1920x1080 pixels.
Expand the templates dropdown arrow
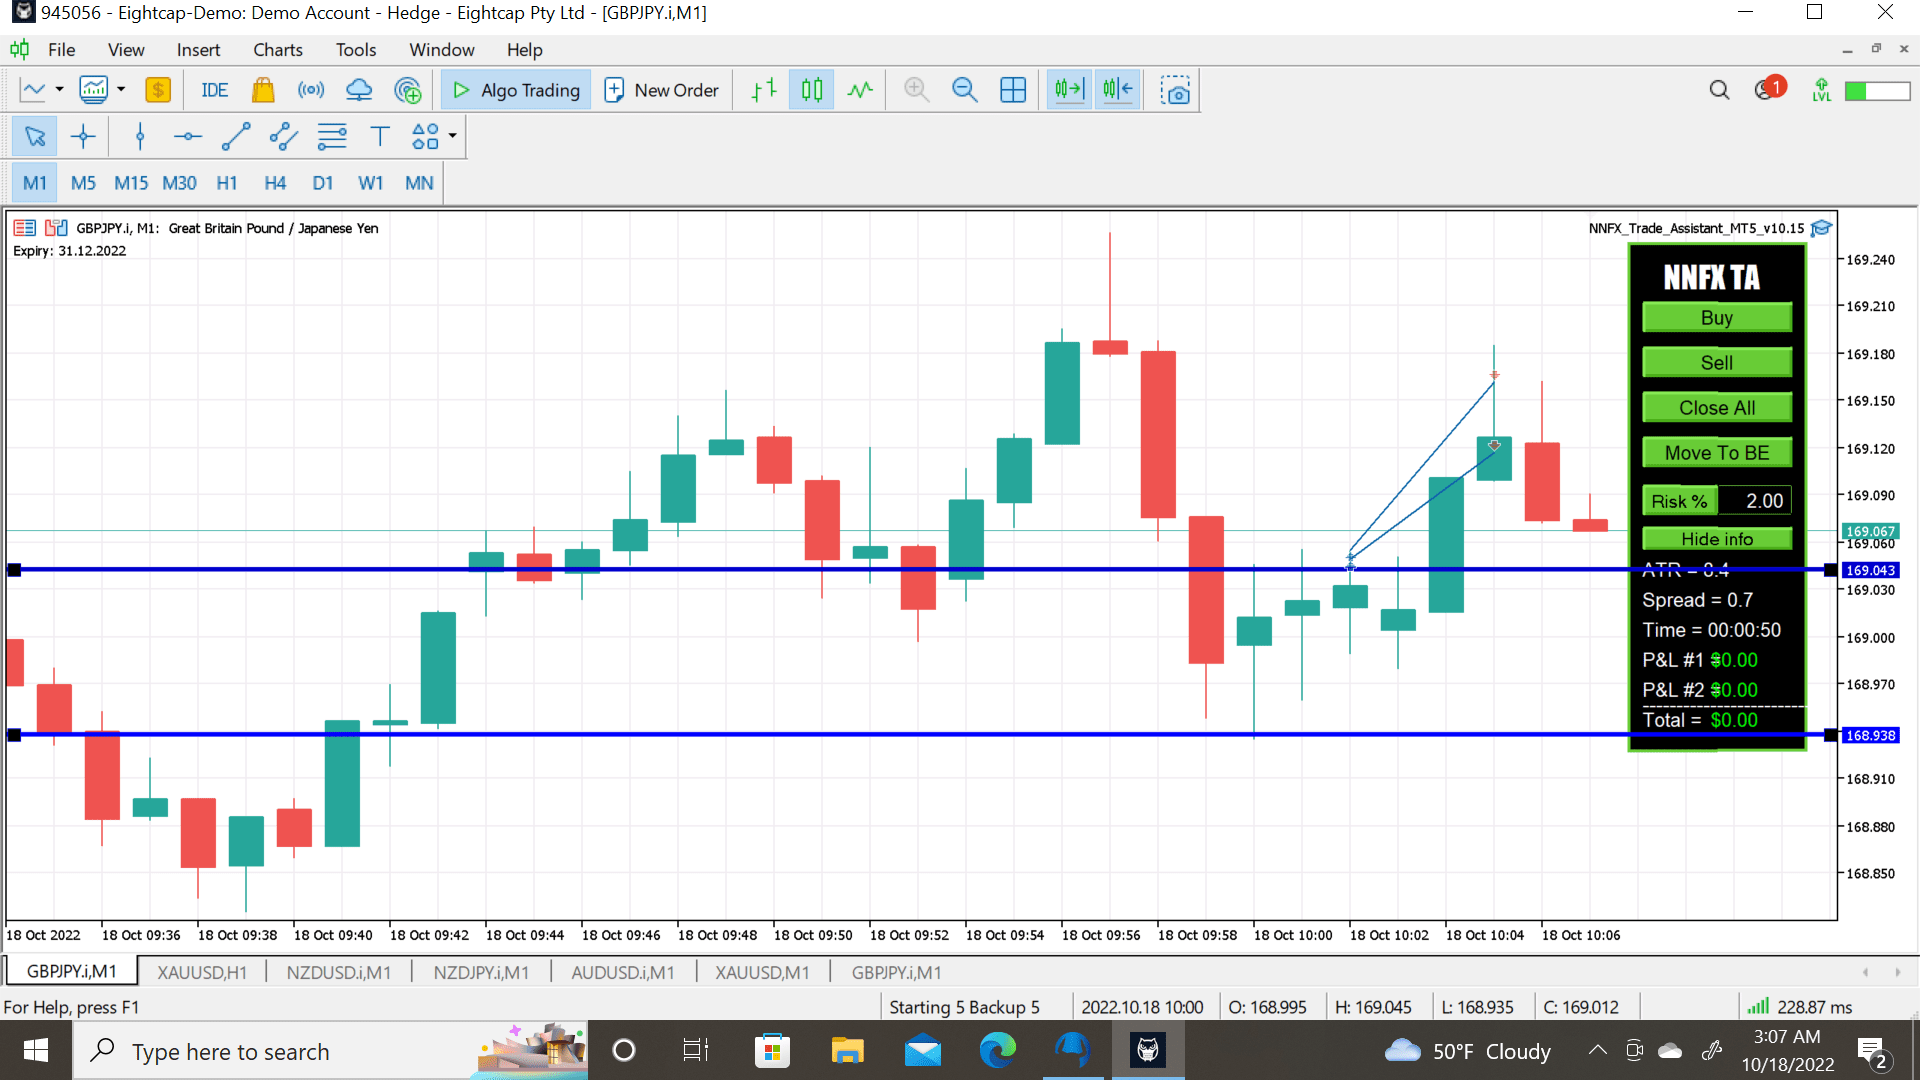point(121,90)
